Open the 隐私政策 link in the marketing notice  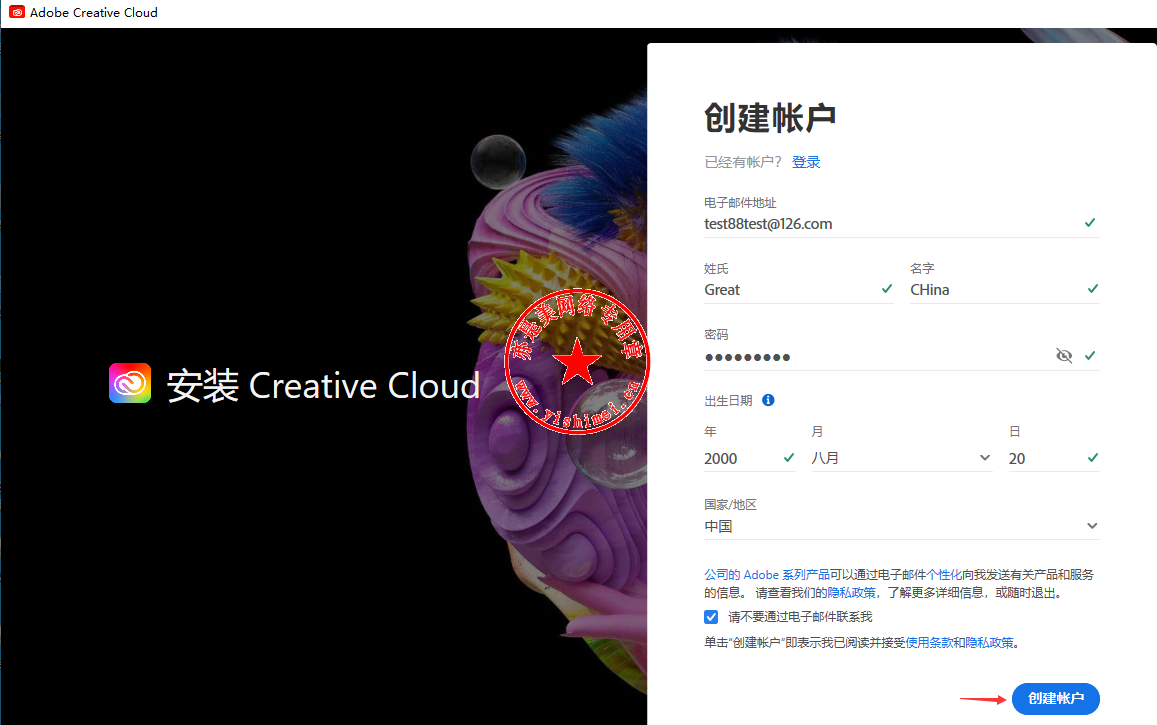point(851,592)
